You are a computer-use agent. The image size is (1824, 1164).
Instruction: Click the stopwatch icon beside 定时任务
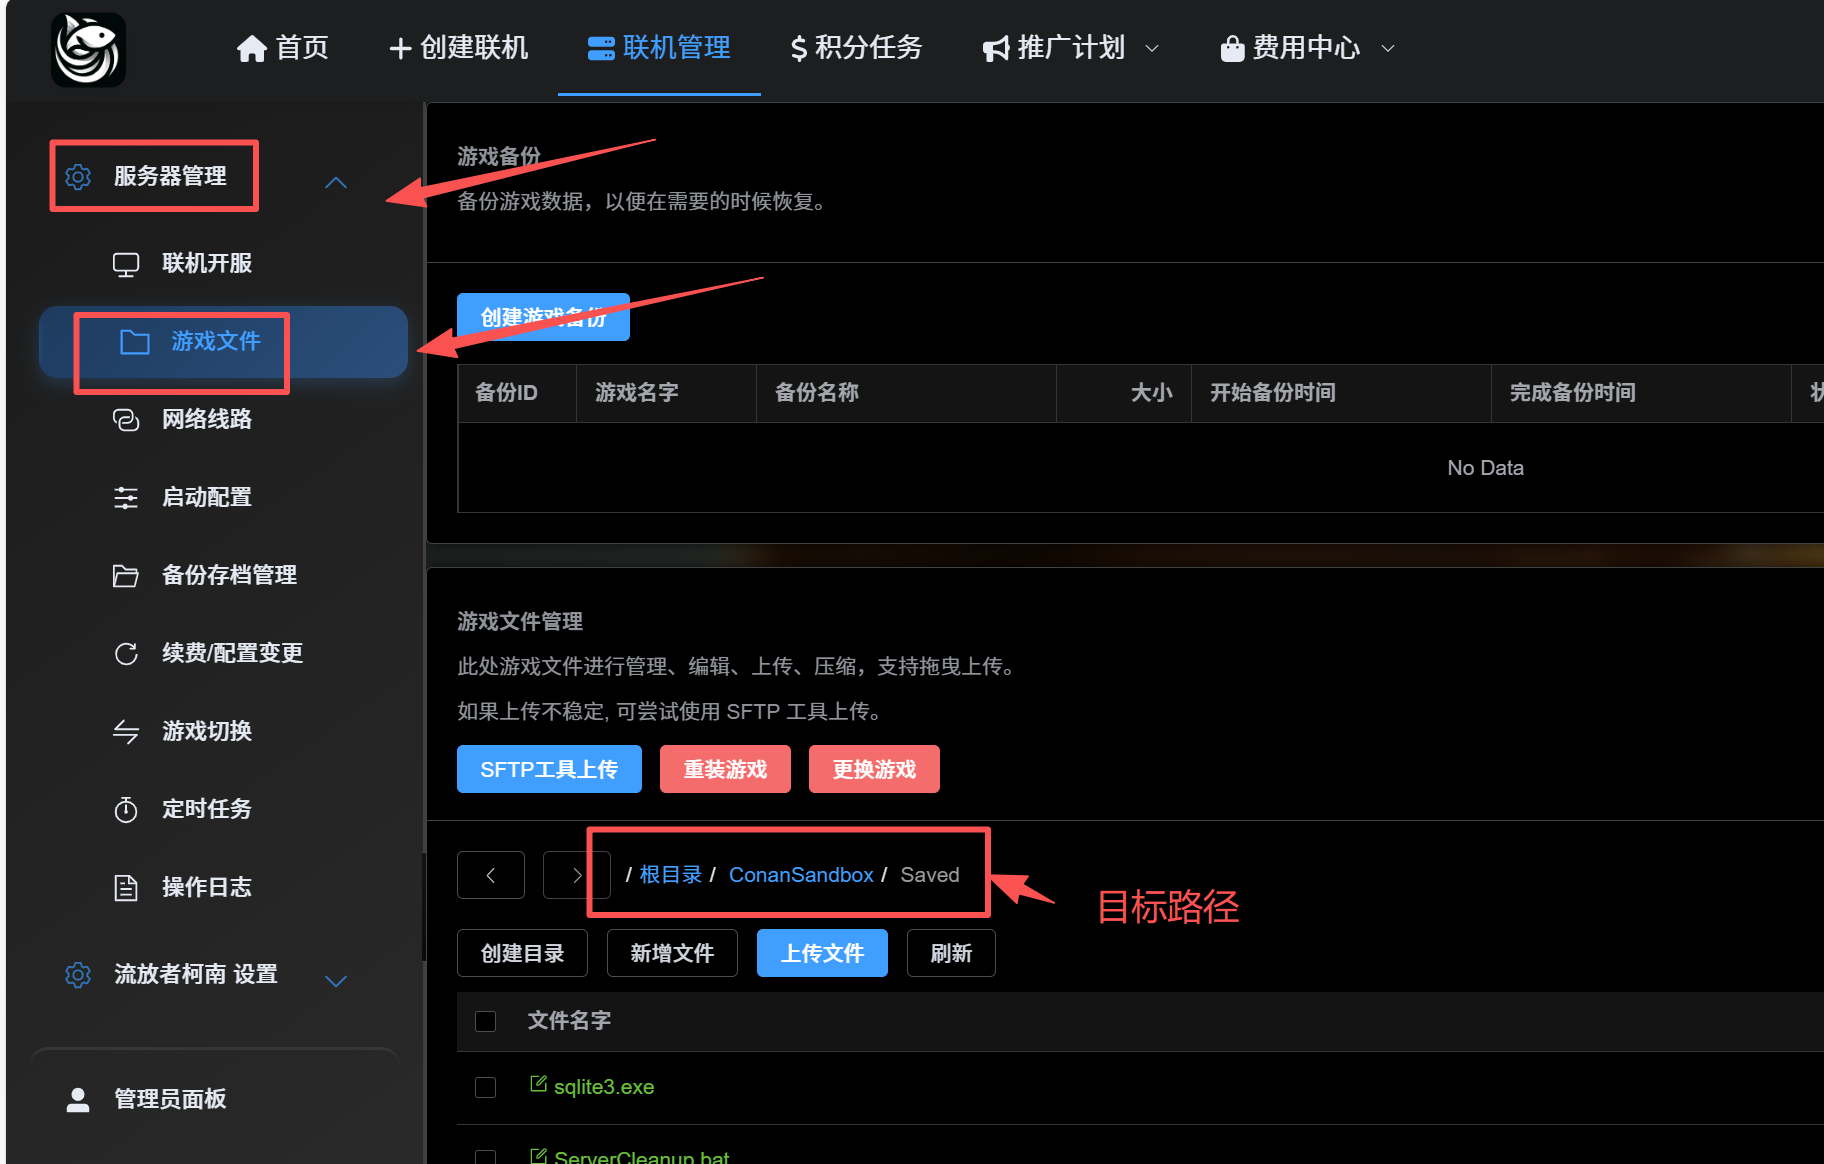coord(126,810)
